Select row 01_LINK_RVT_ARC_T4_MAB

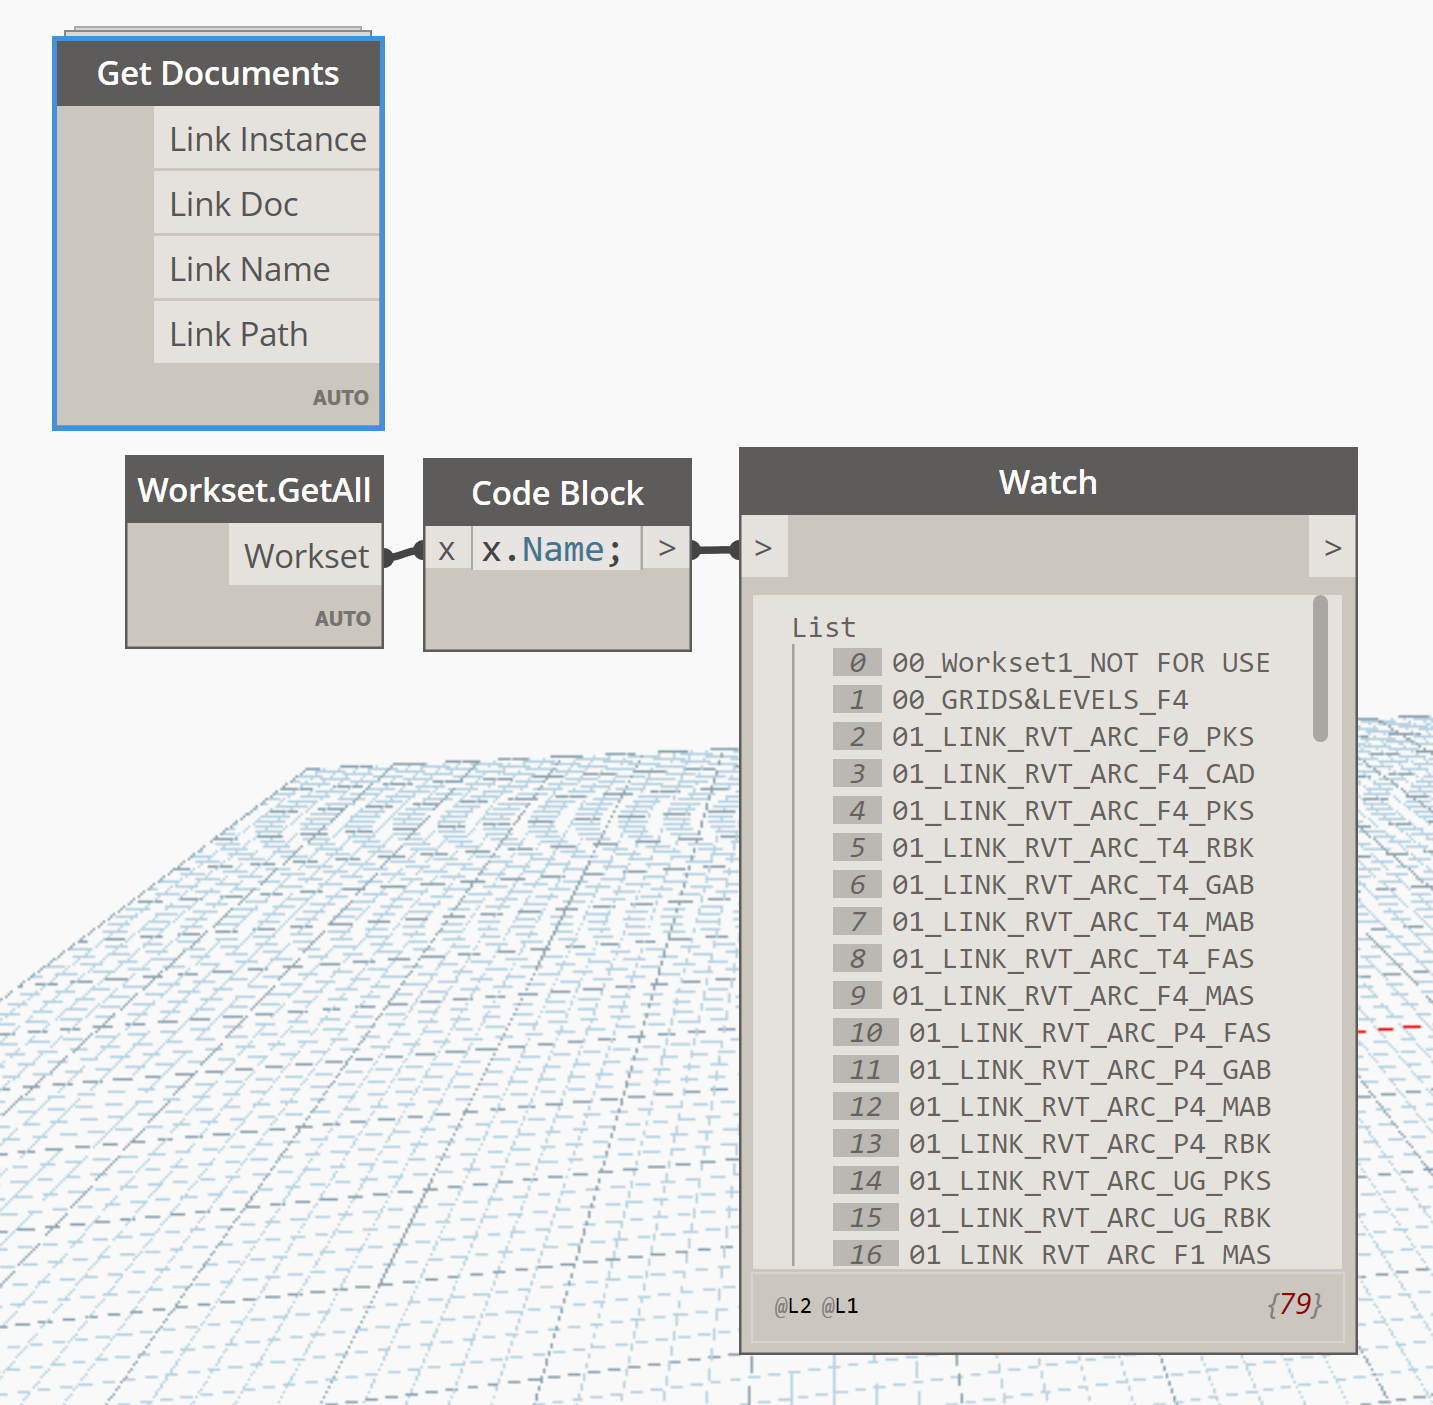pos(1044,922)
